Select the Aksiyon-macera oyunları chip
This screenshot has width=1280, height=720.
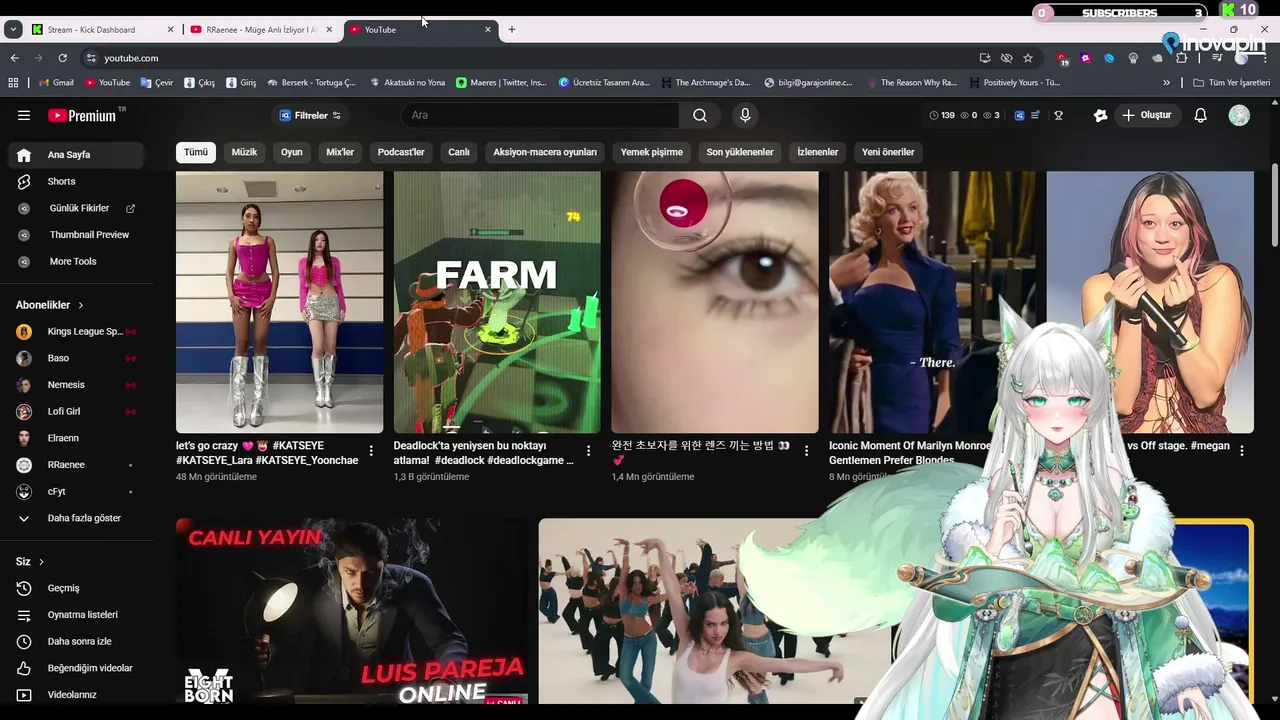click(545, 152)
